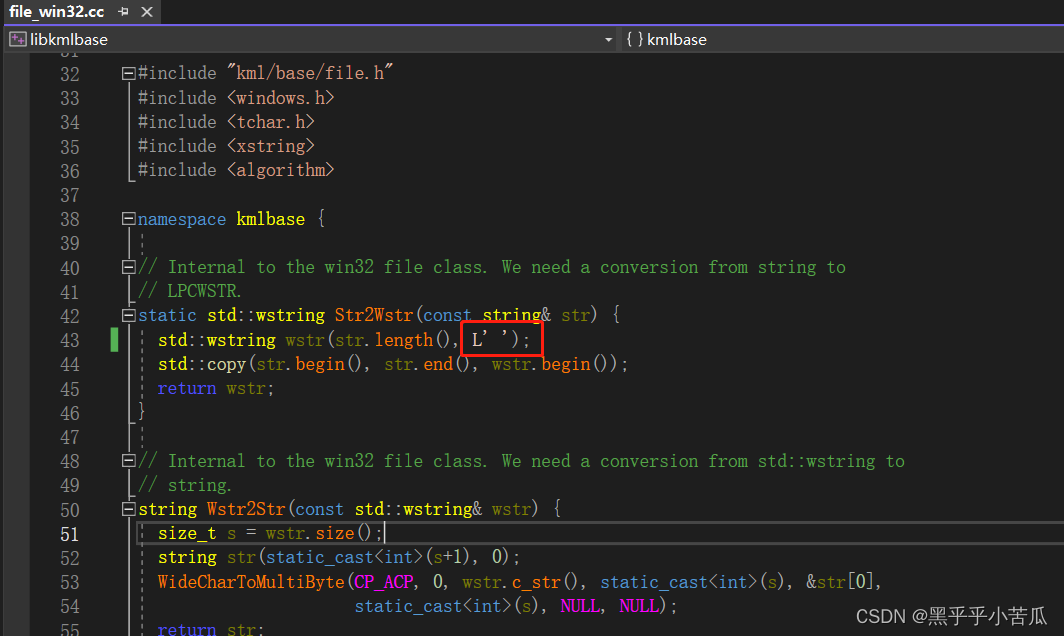The image size is (1064, 636).
Task: Click the green change-tracking bar at line 43
Action: tap(115, 339)
